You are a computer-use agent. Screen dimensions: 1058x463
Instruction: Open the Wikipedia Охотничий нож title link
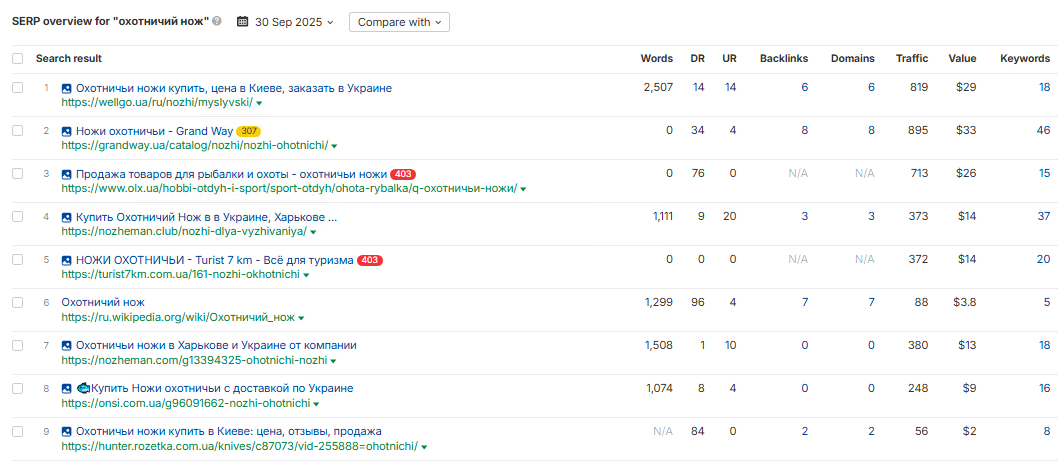click(103, 302)
